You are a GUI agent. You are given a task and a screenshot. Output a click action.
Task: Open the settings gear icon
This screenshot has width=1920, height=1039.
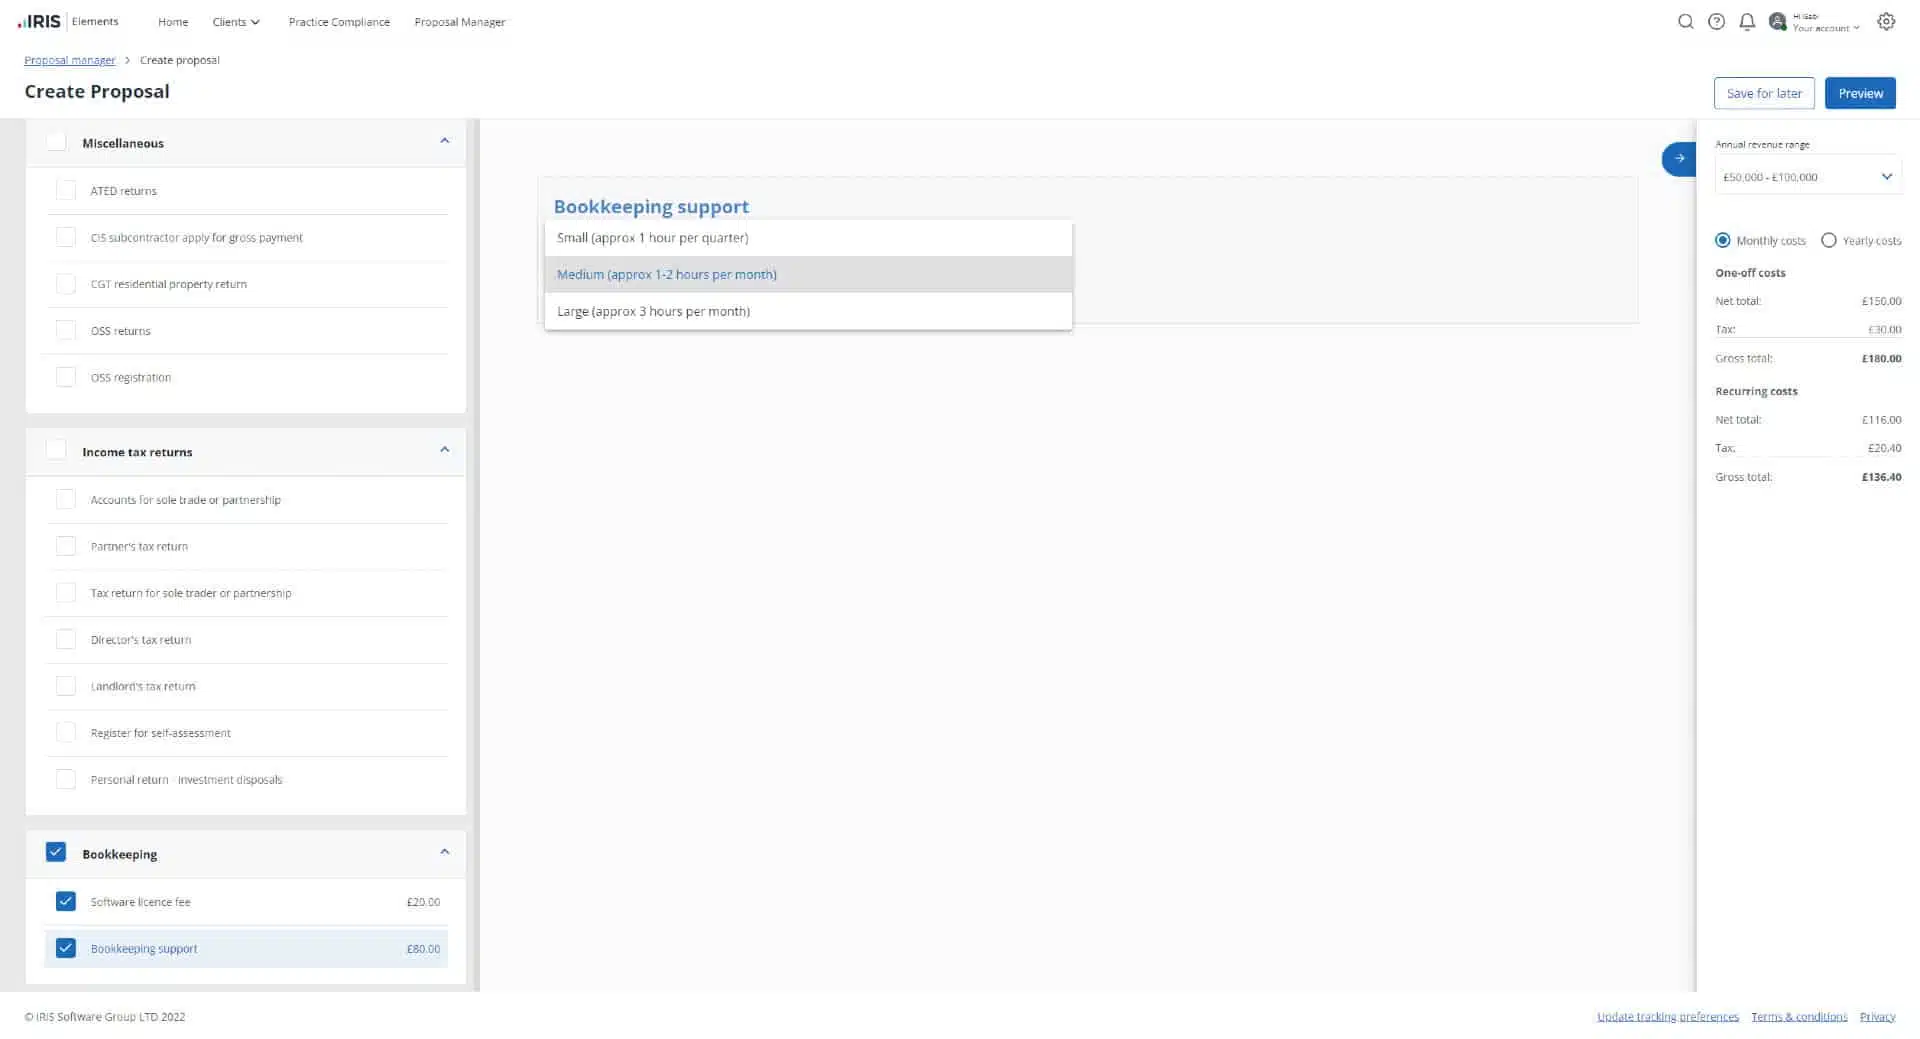click(x=1886, y=21)
